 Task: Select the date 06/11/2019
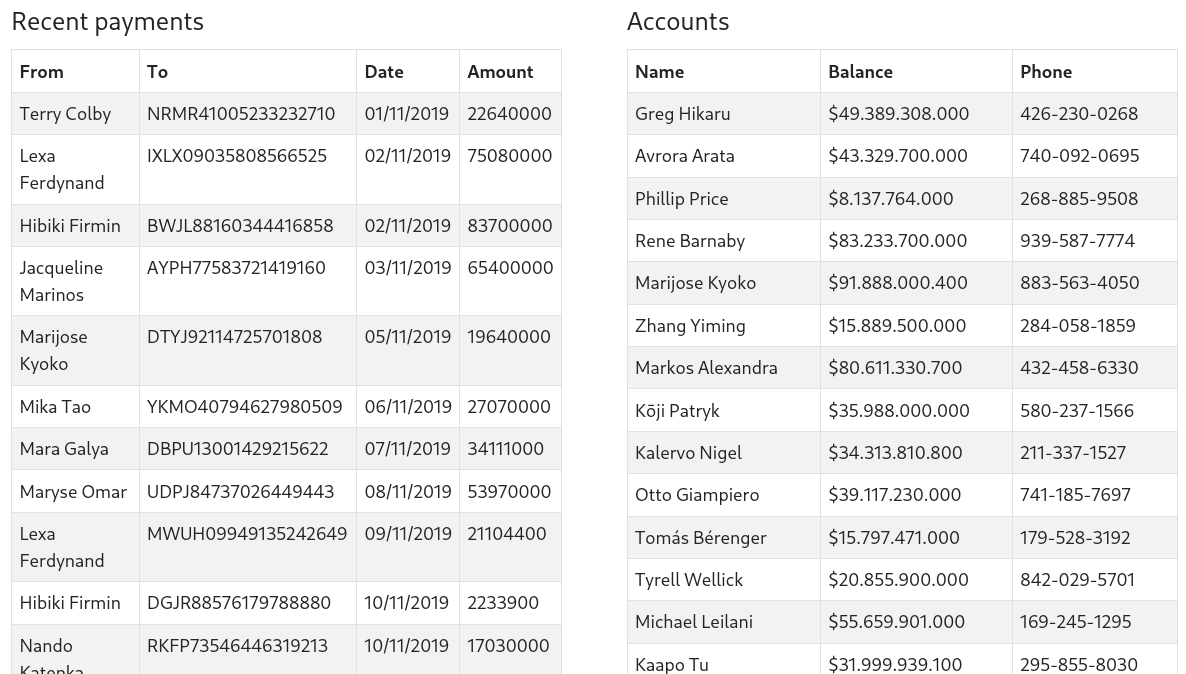(407, 407)
